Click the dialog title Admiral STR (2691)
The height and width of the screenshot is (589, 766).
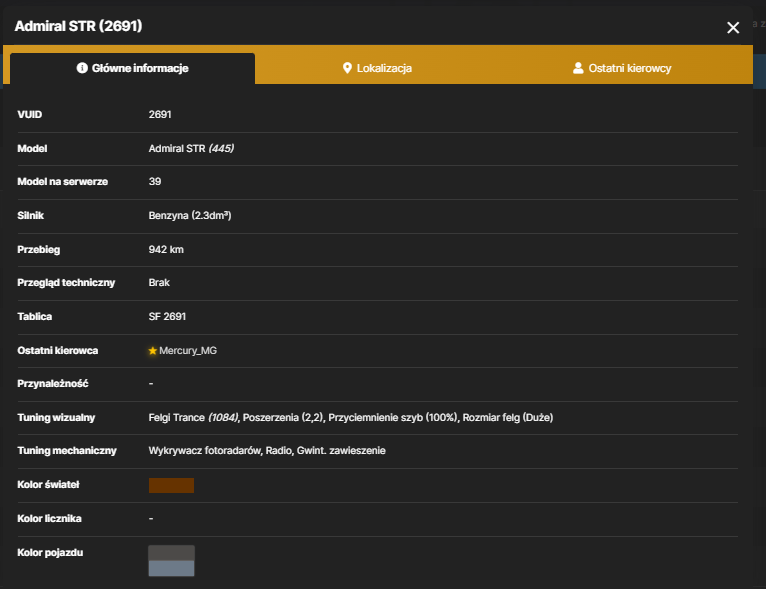[78, 26]
